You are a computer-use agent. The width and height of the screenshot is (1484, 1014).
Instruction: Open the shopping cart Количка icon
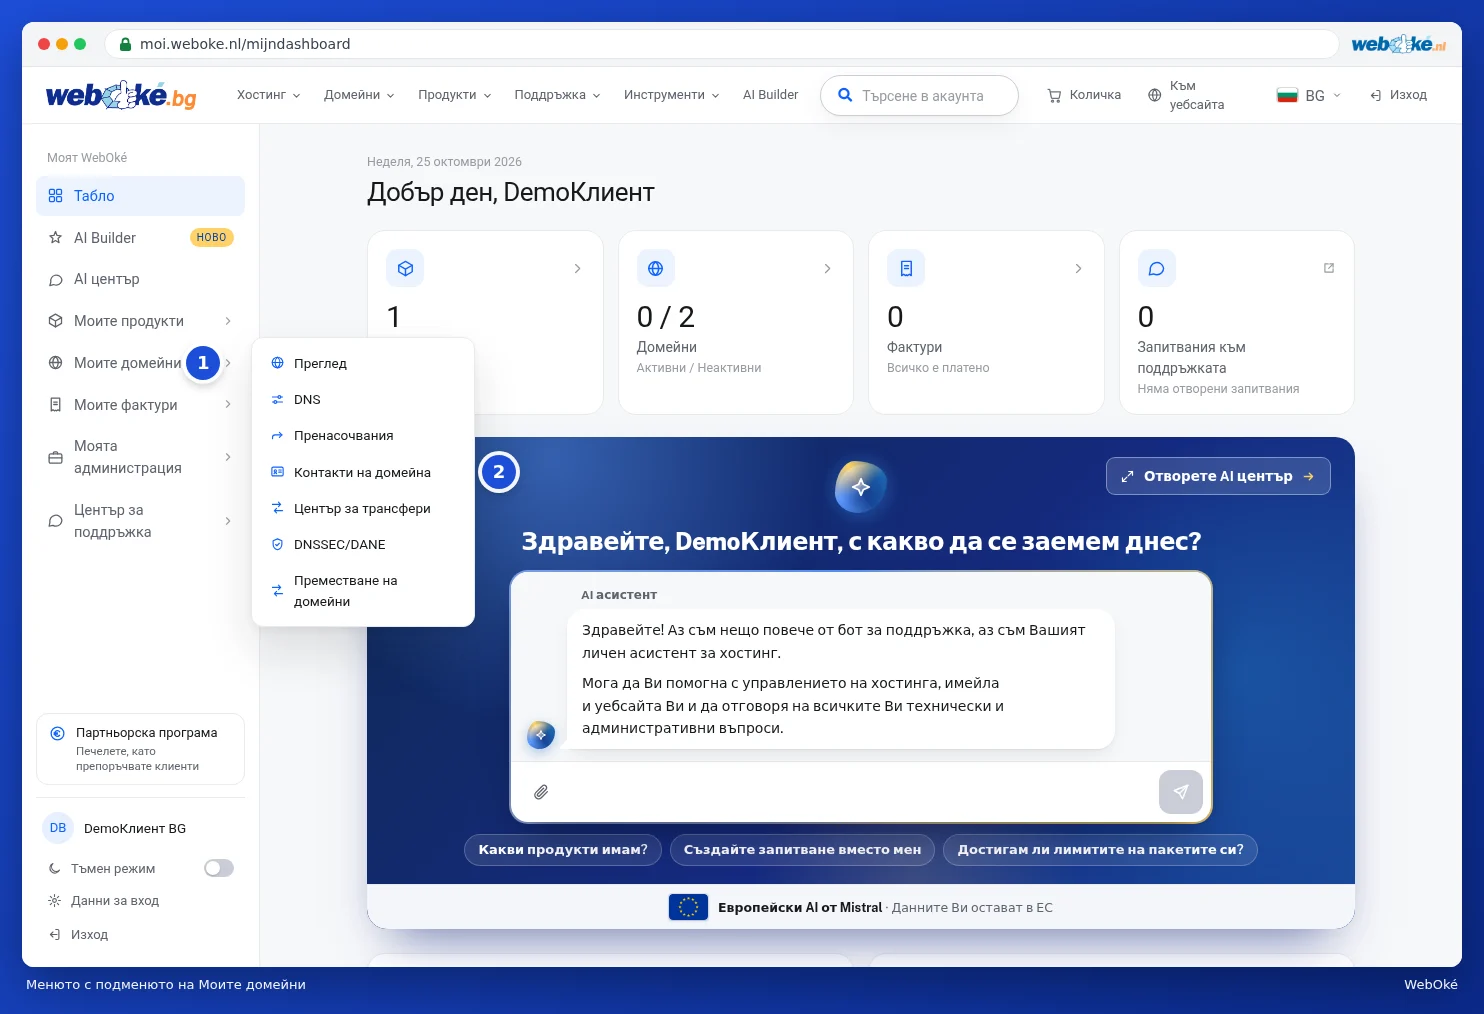point(1054,96)
